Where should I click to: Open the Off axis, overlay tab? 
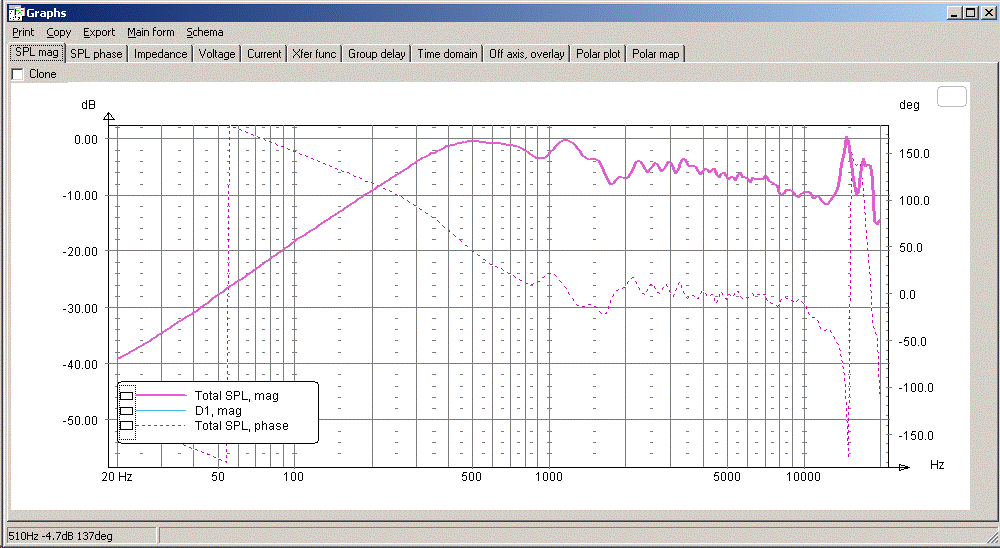coord(527,54)
